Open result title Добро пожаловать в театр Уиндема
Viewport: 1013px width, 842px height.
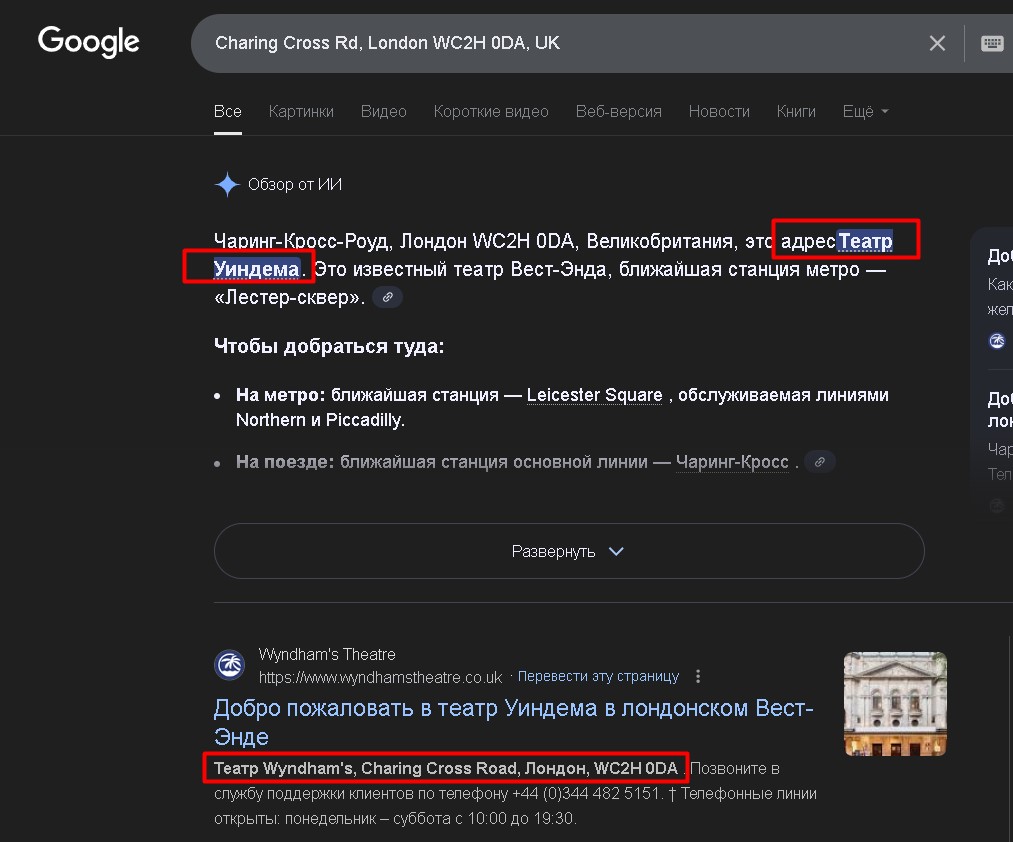[x=513, y=722]
